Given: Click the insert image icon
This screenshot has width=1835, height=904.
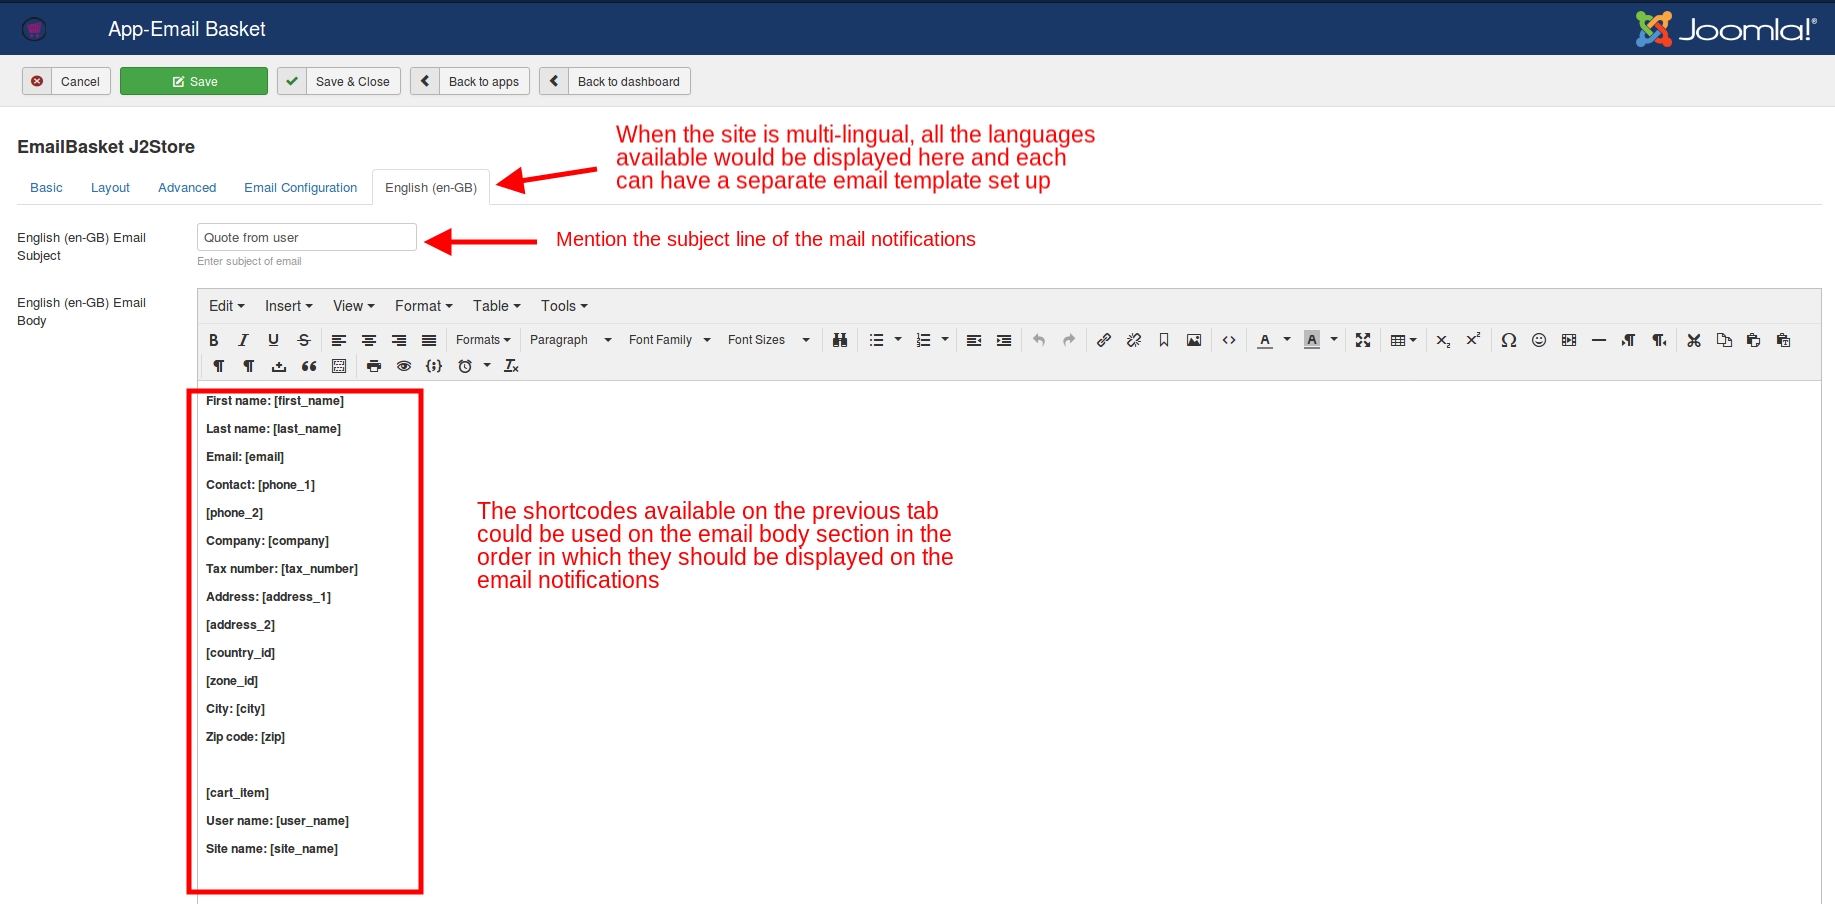Looking at the screenshot, I should [1194, 340].
